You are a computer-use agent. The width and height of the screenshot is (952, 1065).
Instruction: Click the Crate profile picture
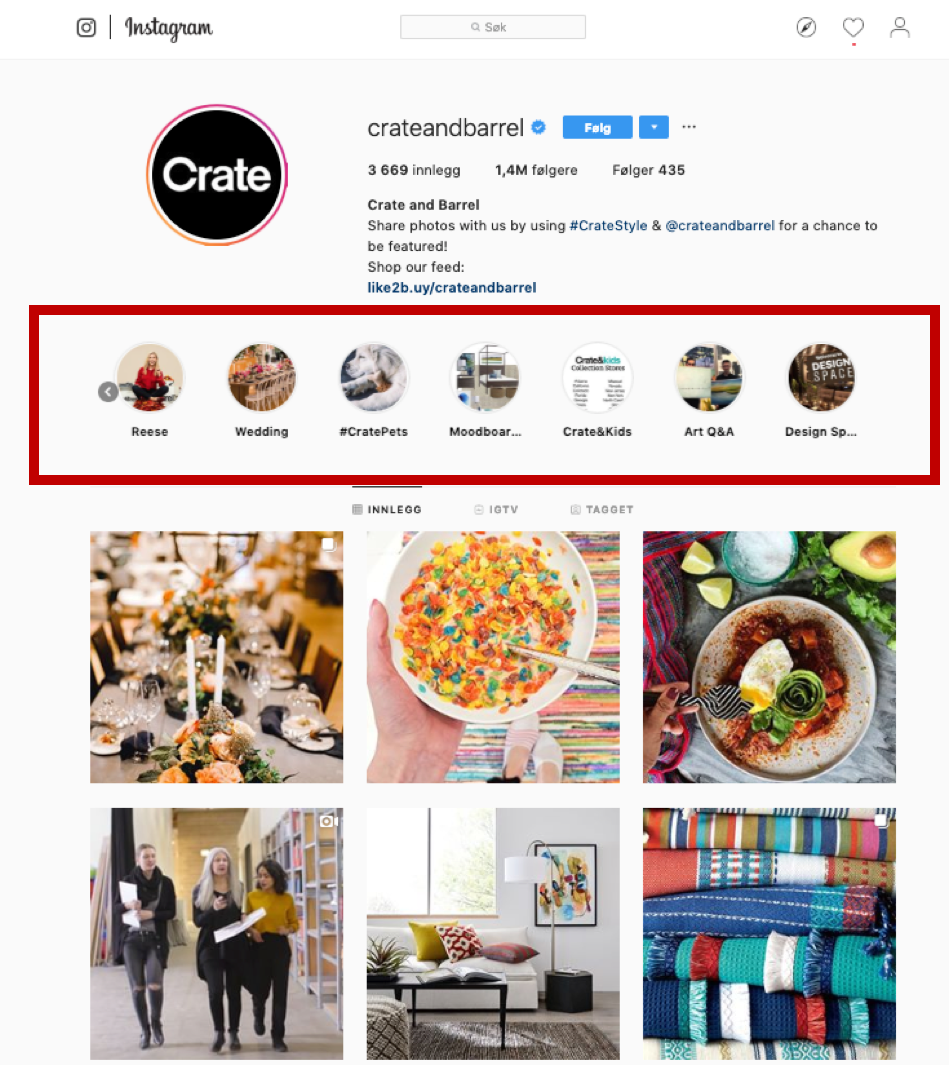217,175
